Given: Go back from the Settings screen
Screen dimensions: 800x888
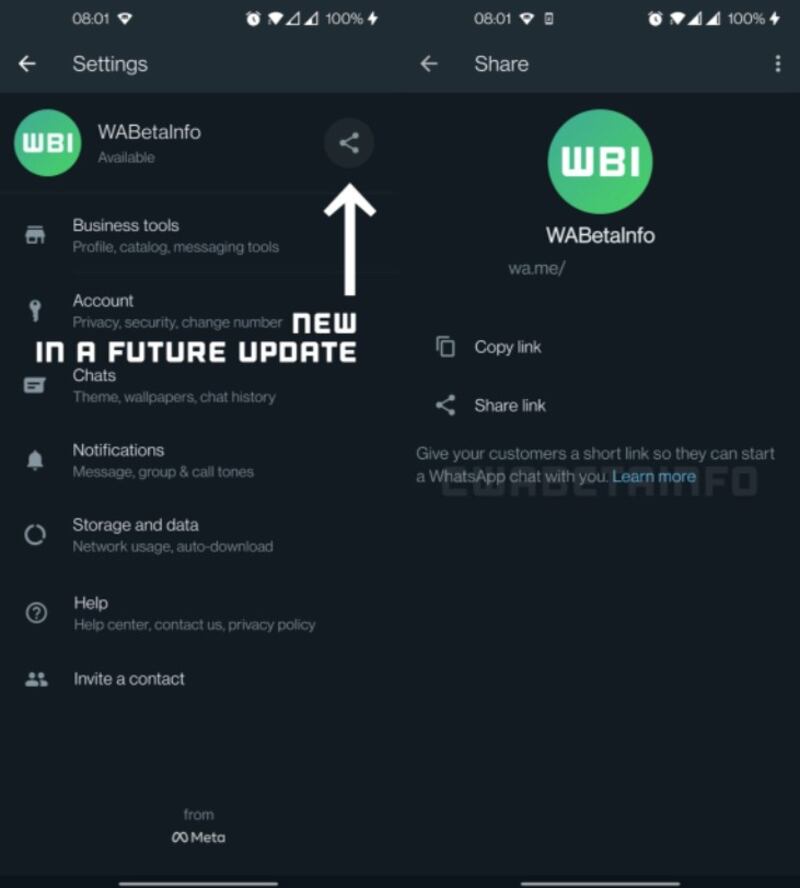Looking at the screenshot, I should pyautogui.click(x=27, y=64).
